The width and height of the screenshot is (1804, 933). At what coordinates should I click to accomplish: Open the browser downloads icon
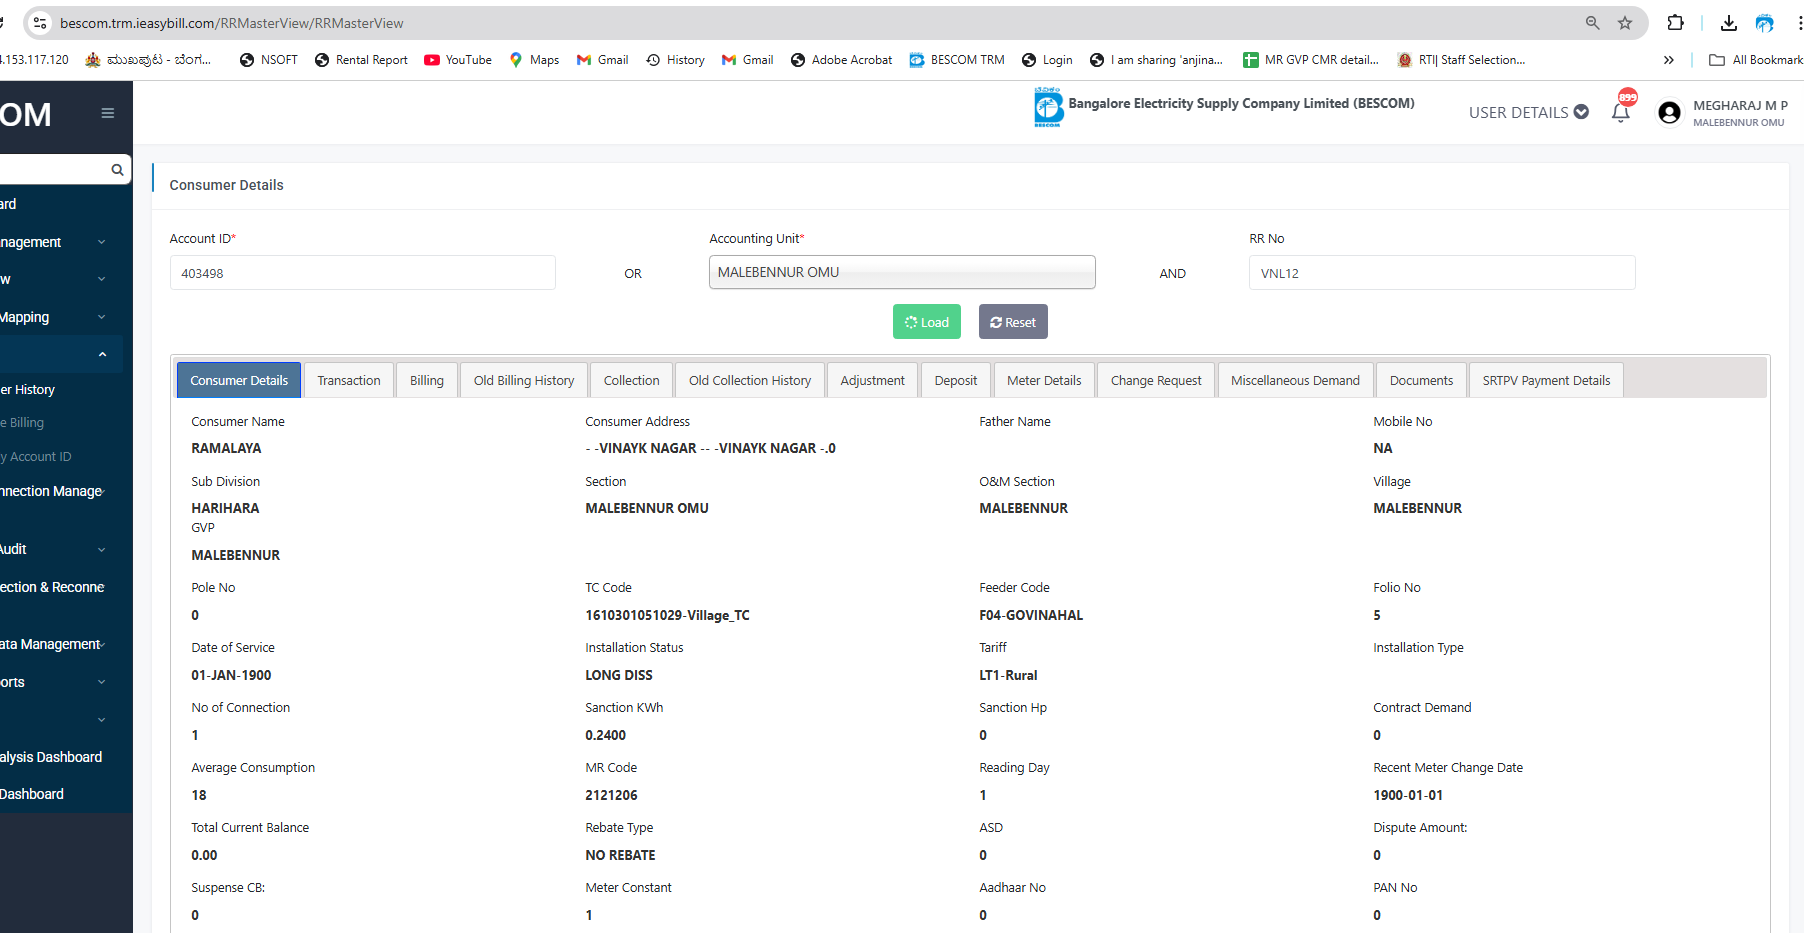click(1729, 23)
